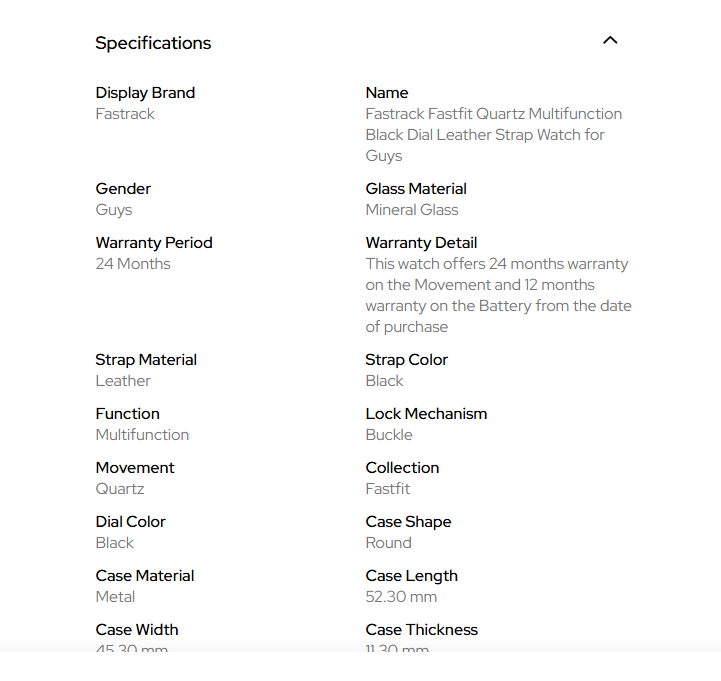Collapse the Specifications section chevron

point(610,41)
